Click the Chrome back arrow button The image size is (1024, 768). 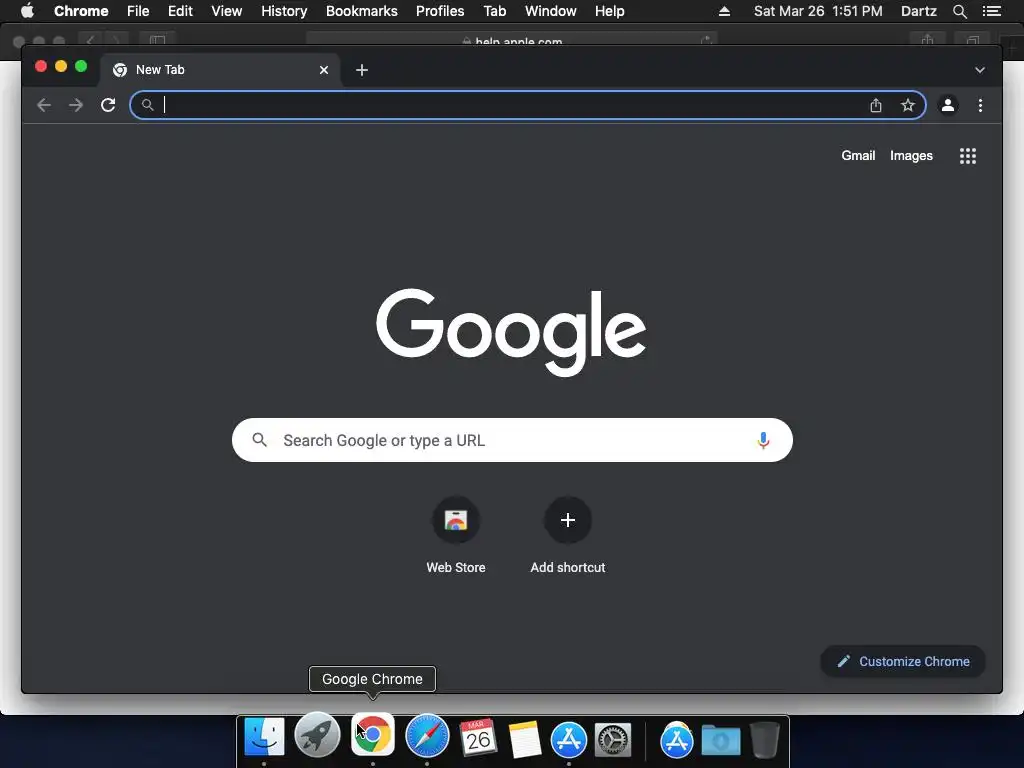[44, 105]
